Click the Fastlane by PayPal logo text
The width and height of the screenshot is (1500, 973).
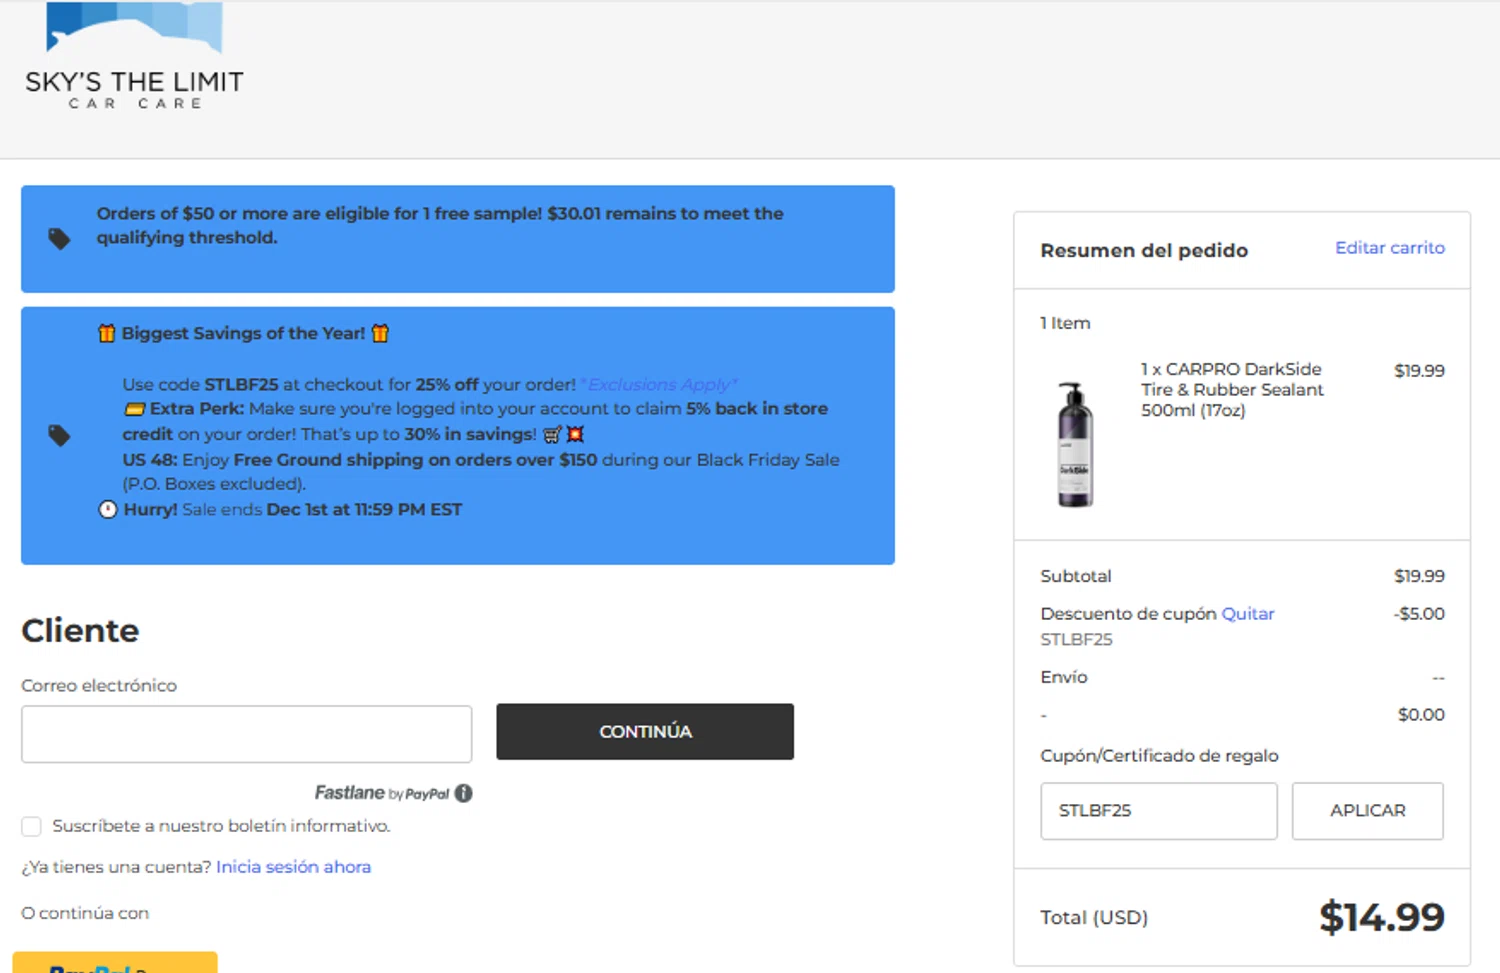382,793
